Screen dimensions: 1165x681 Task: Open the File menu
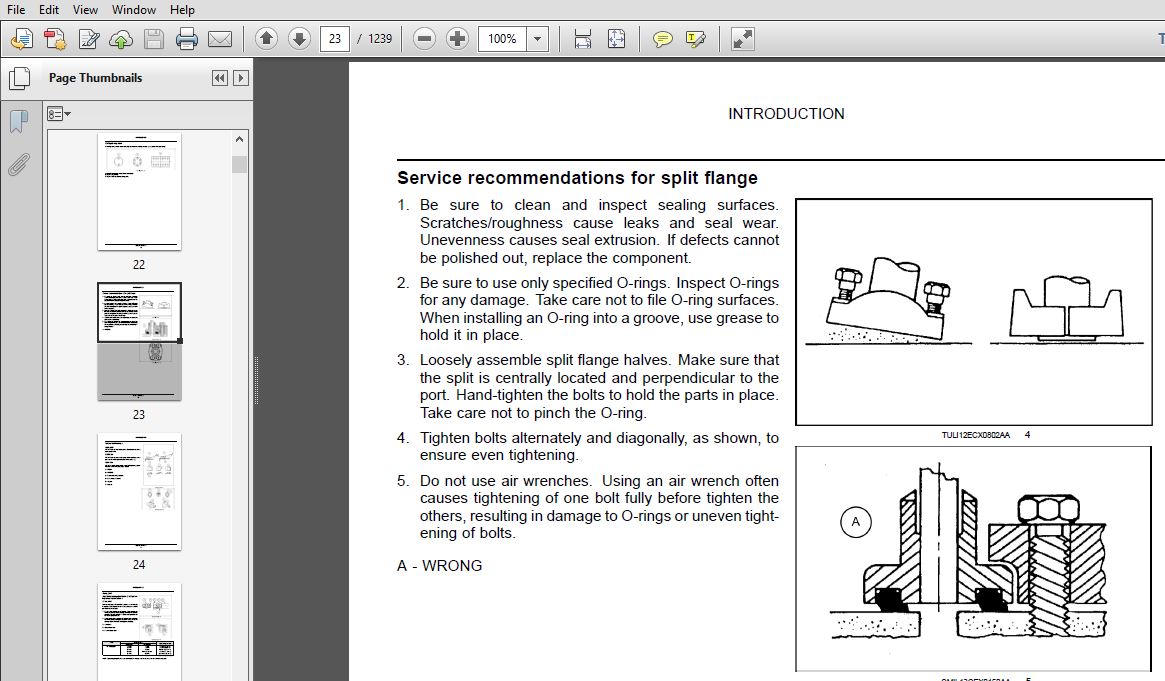(x=16, y=10)
